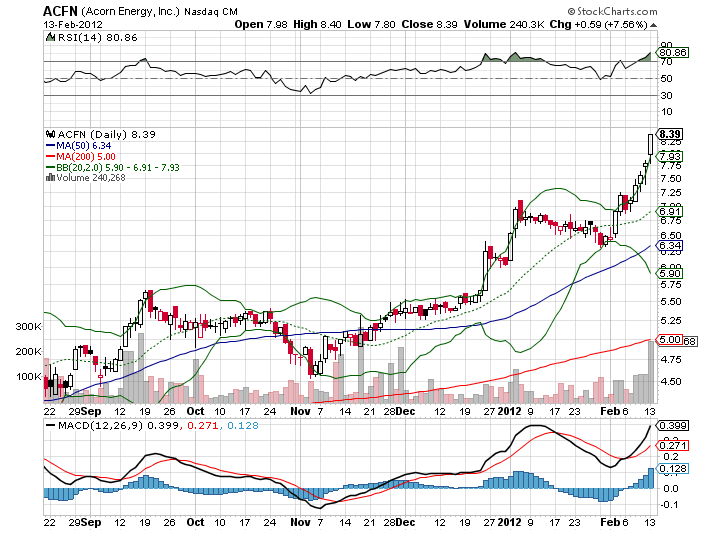Click the blue 6.34 MA(50) price tag
The width and height of the screenshot is (709, 536).
(670, 246)
